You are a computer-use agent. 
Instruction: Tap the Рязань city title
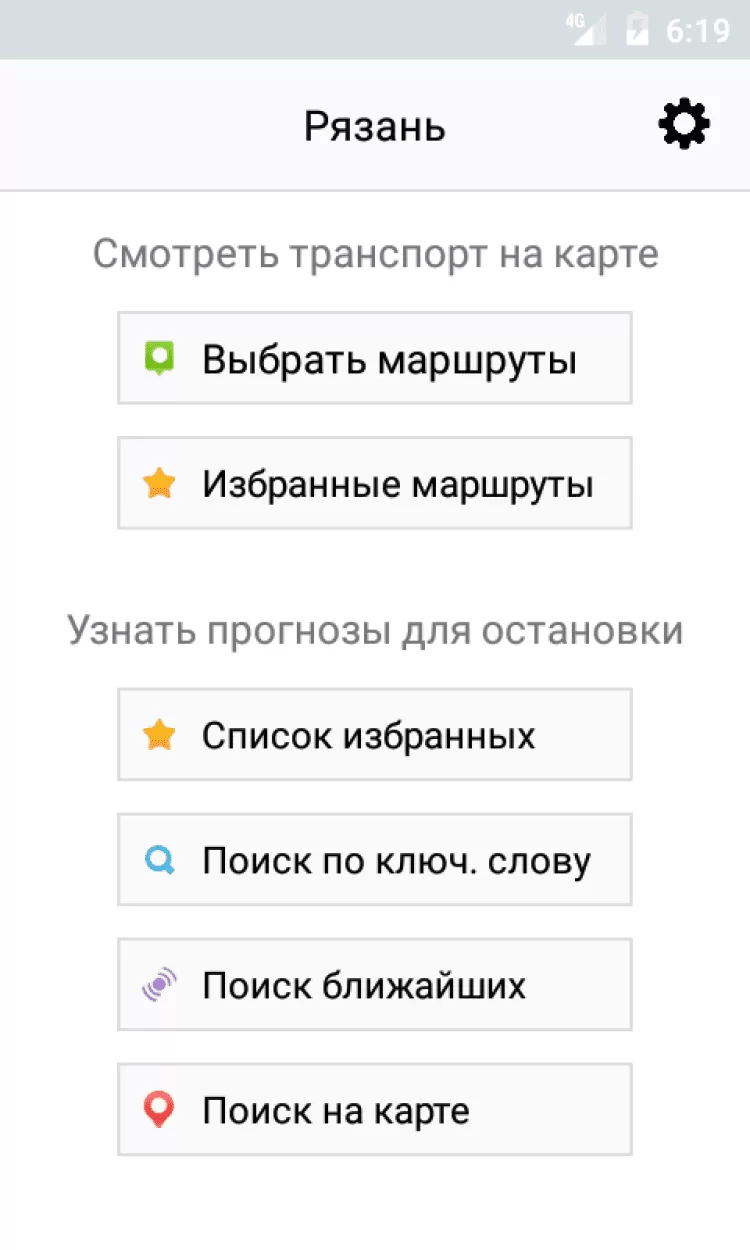click(375, 127)
